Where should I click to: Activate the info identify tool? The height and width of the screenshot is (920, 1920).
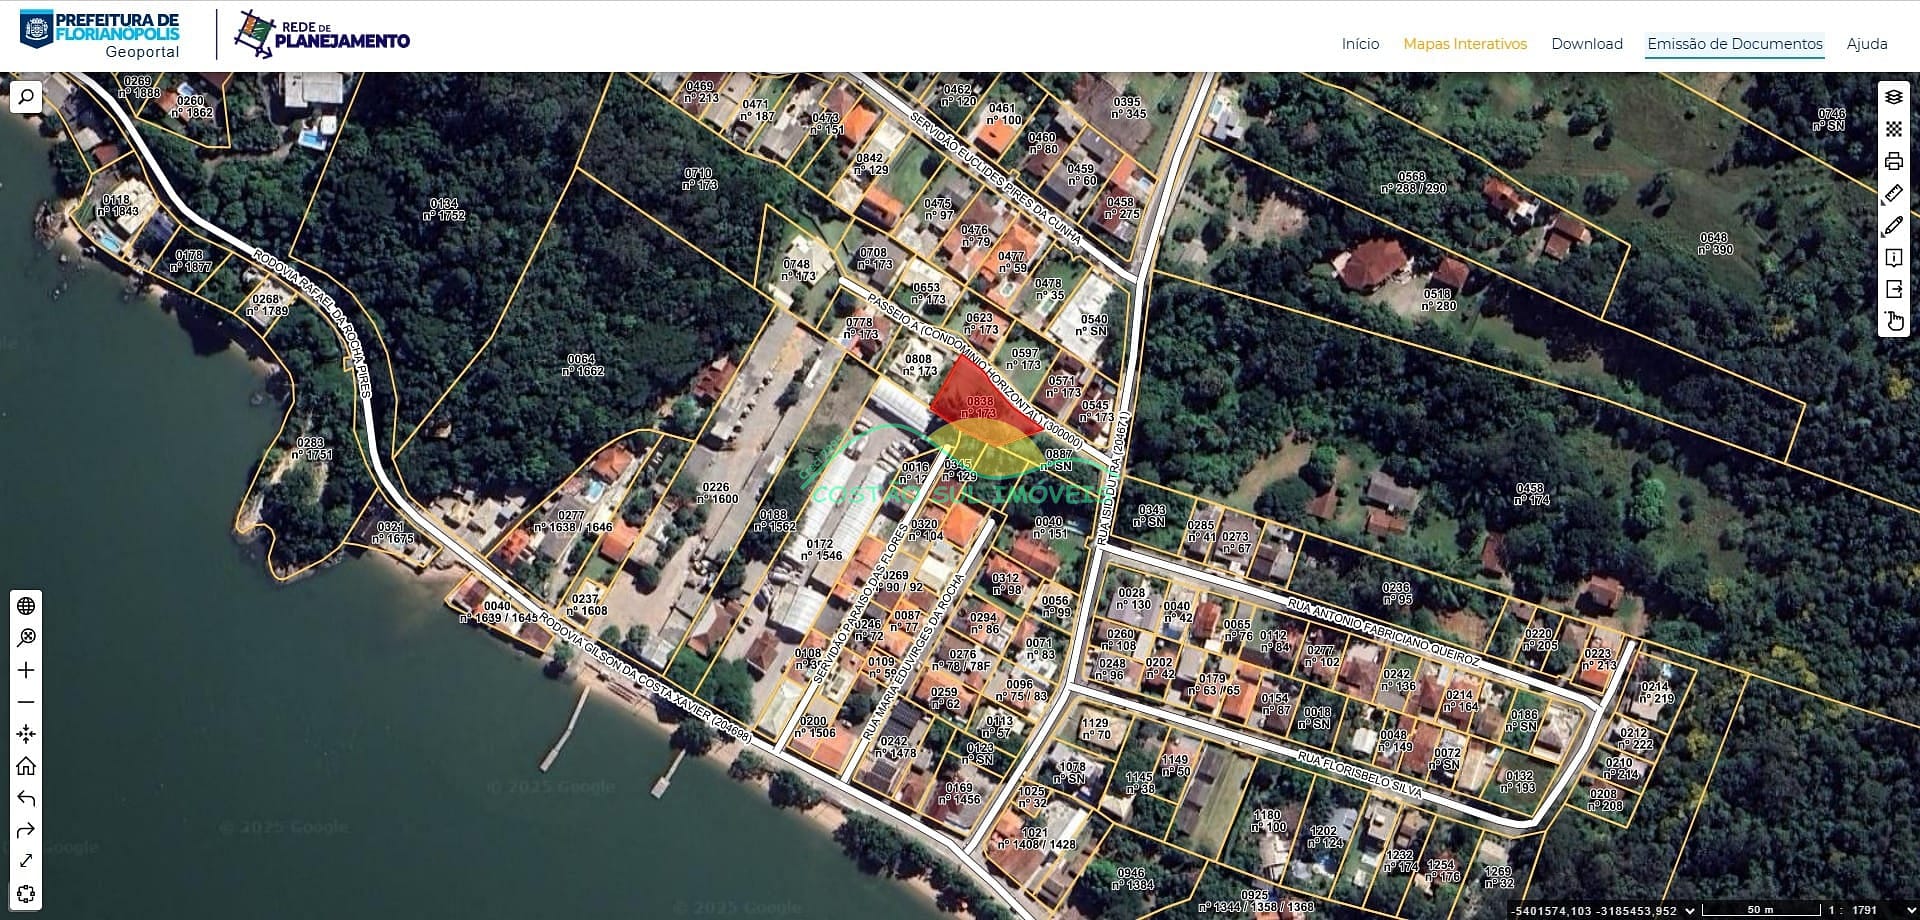coord(1893,258)
